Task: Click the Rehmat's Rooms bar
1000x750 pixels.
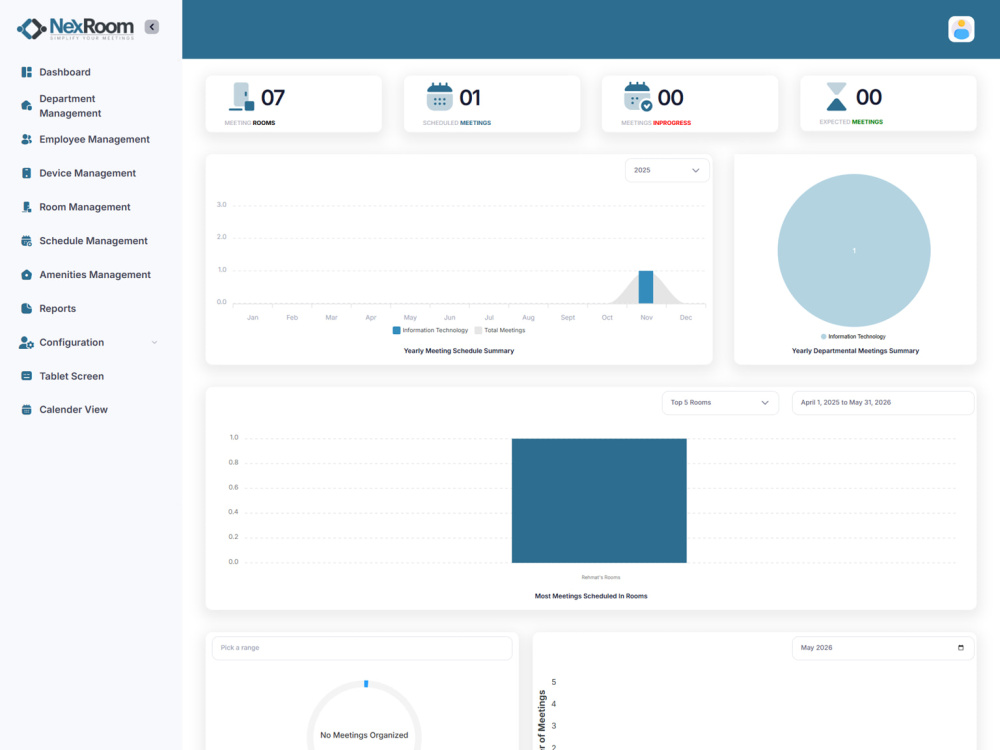Action: [x=599, y=501]
